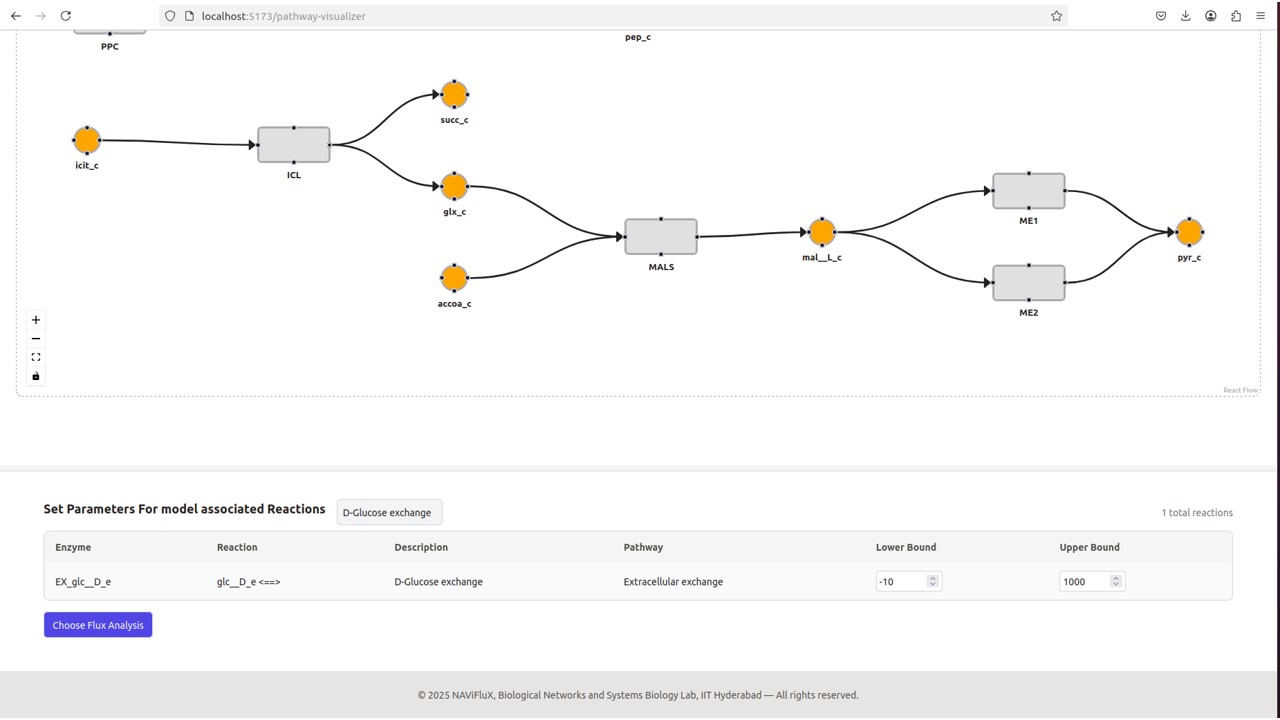Click the ME1 reaction node
This screenshot has width=1280, height=720.
1028,191
